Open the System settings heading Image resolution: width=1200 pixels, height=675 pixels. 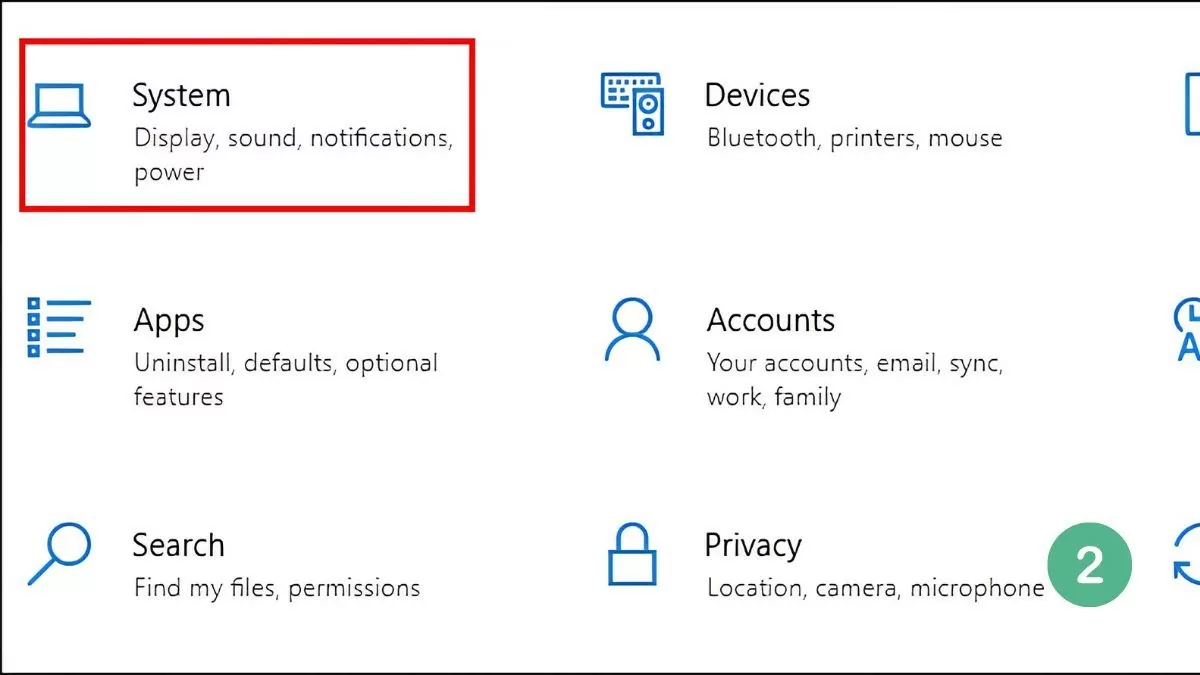(x=181, y=95)
